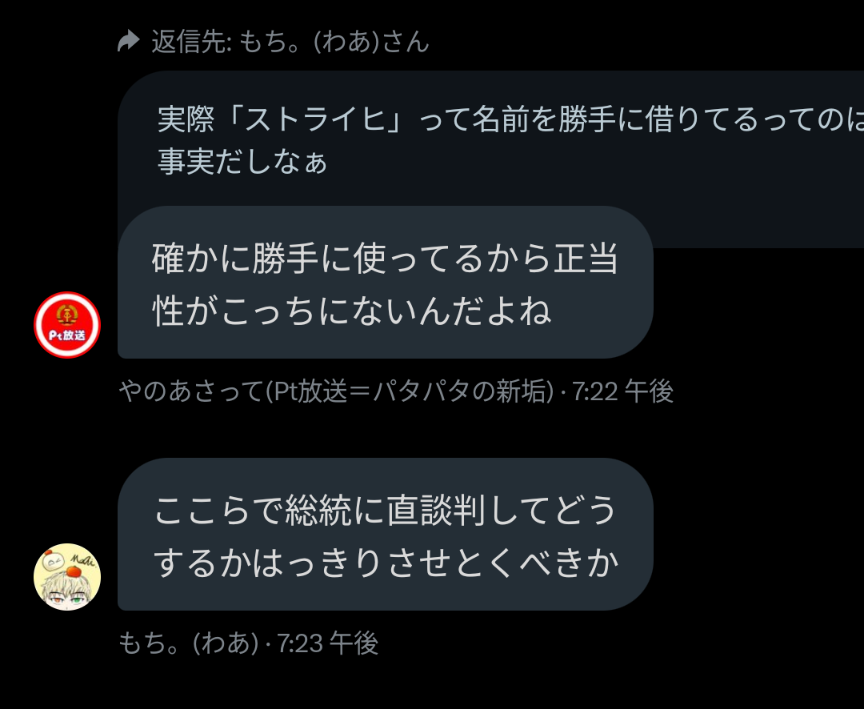Tap the line するかはっきりさせとくべきか
864x709 pixels.
[386, 562]
